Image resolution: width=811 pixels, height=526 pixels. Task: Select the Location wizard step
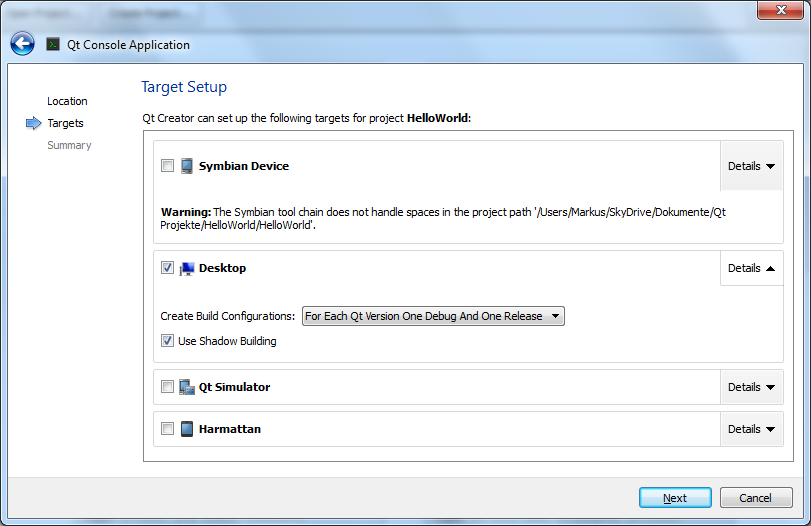(67, 101)
